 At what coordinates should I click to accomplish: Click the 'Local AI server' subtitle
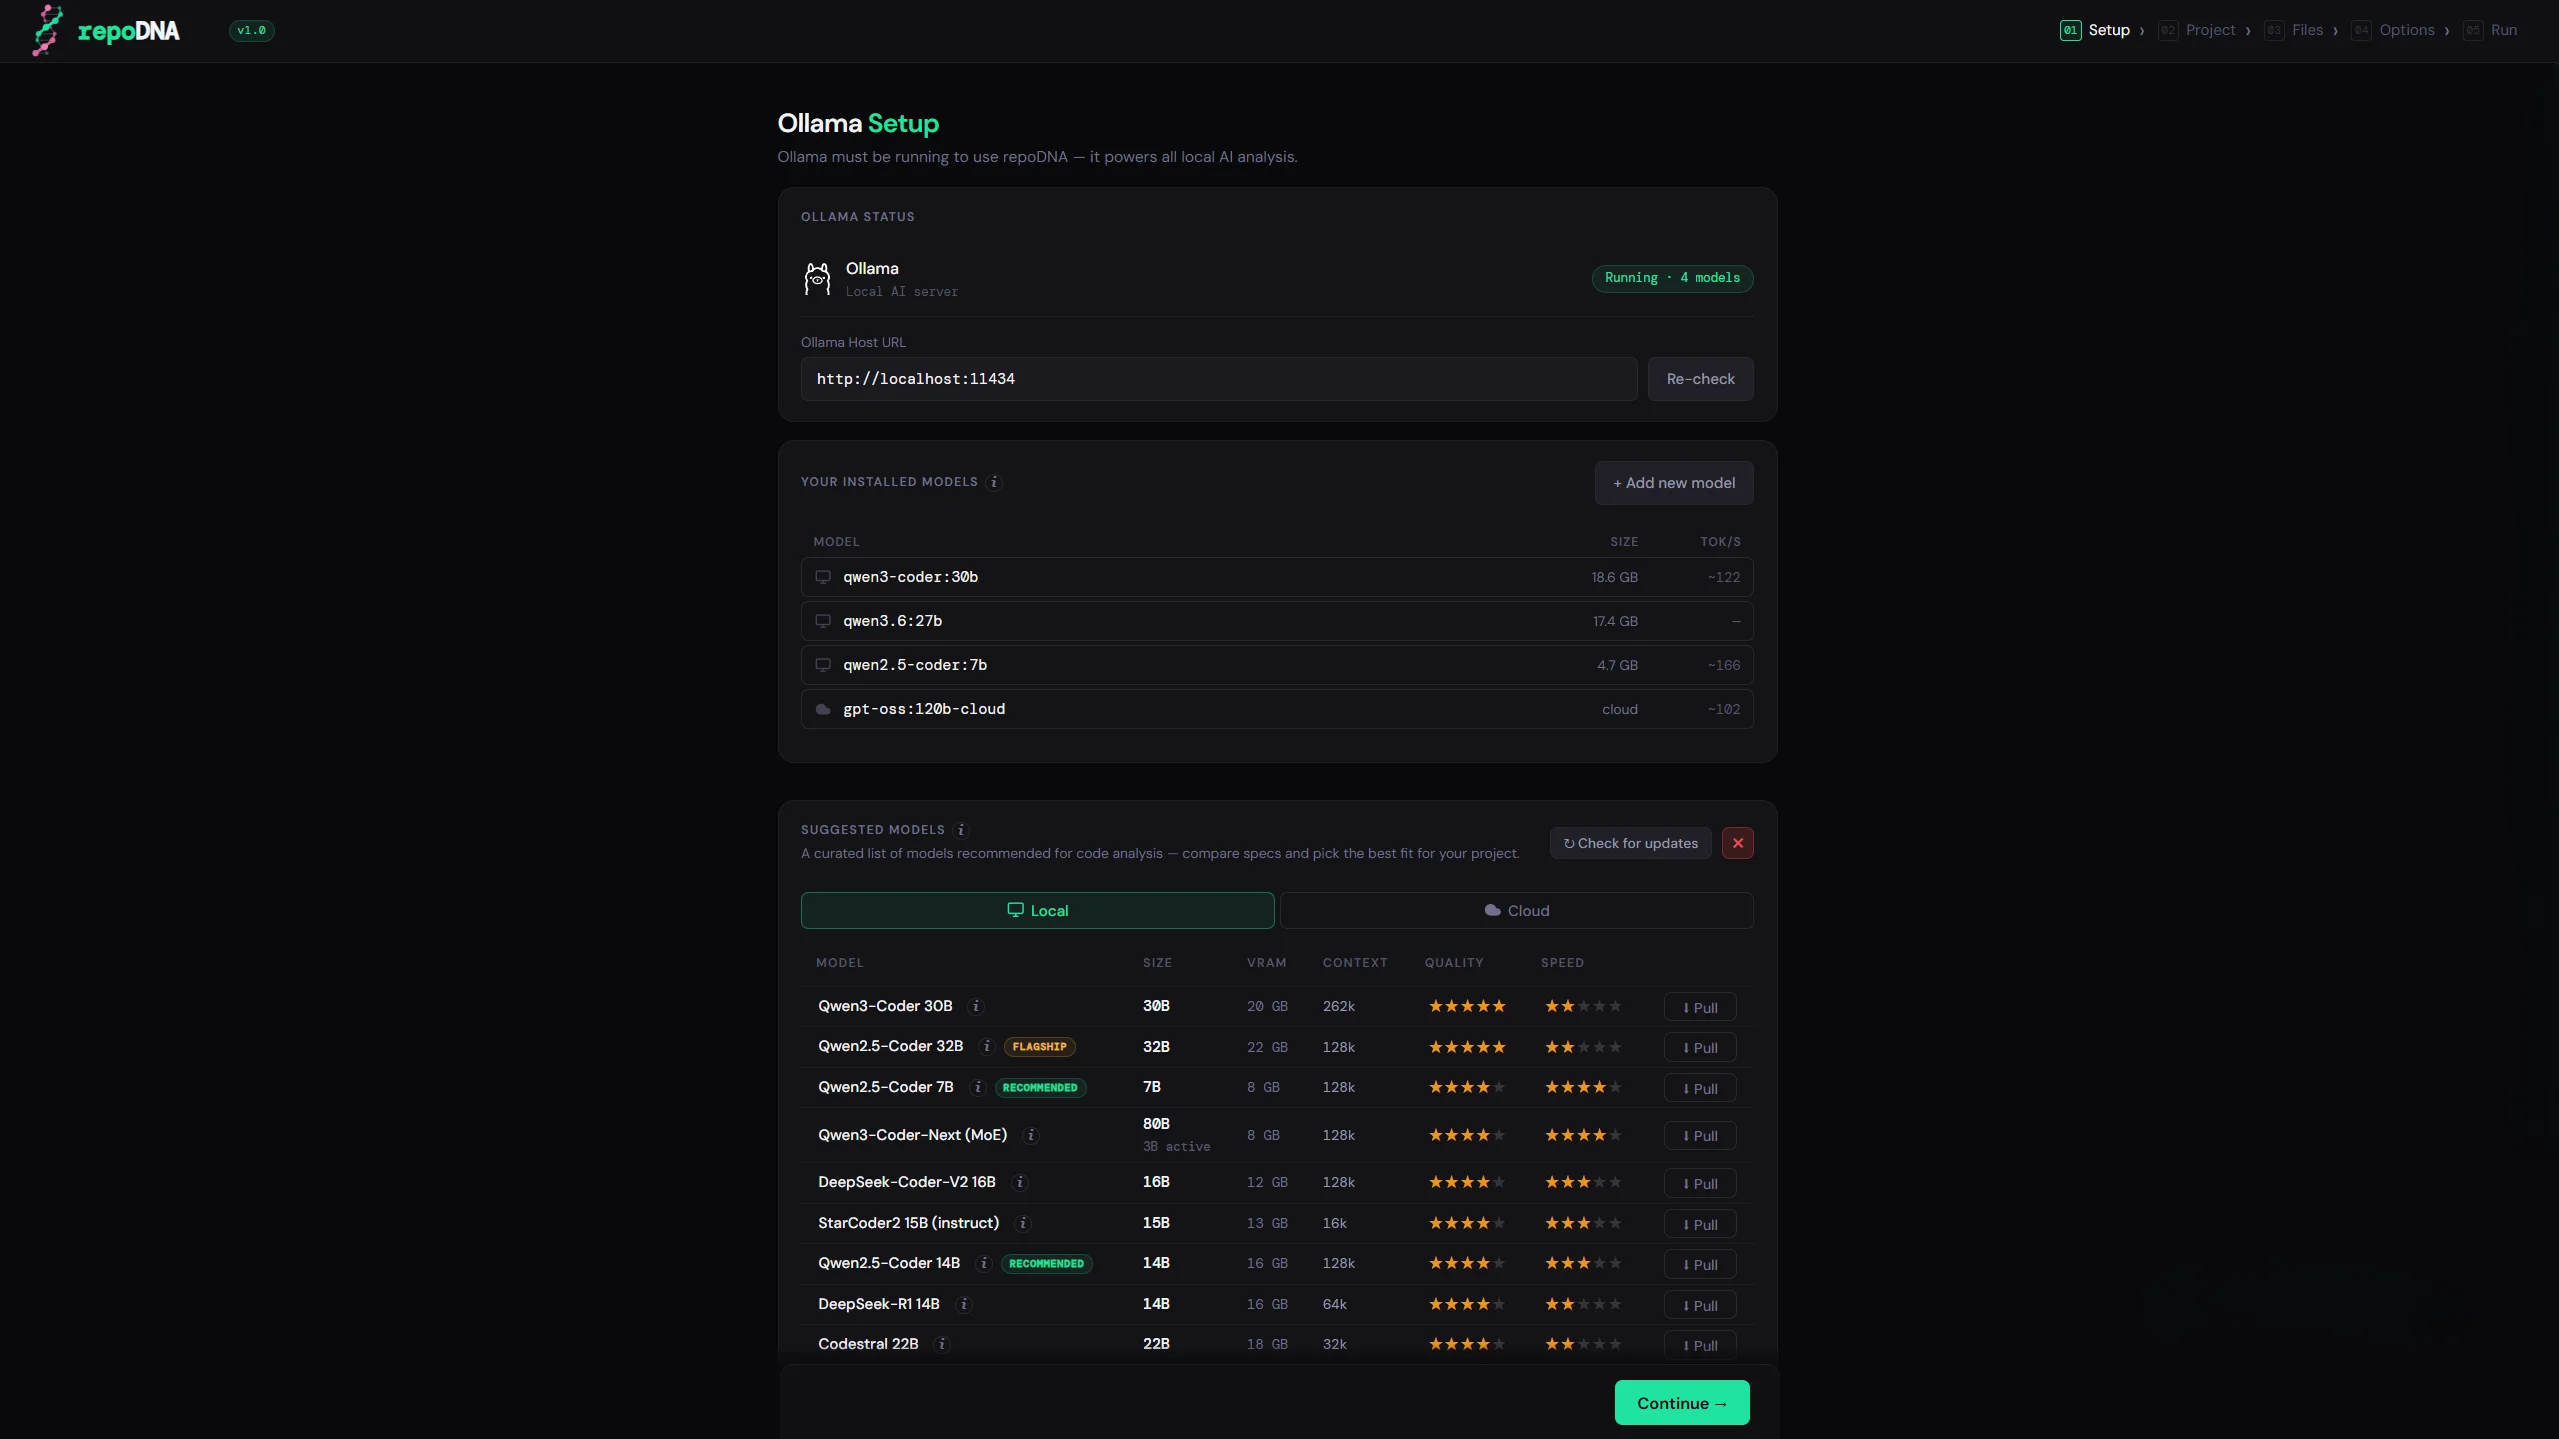(x=901, y=292)
